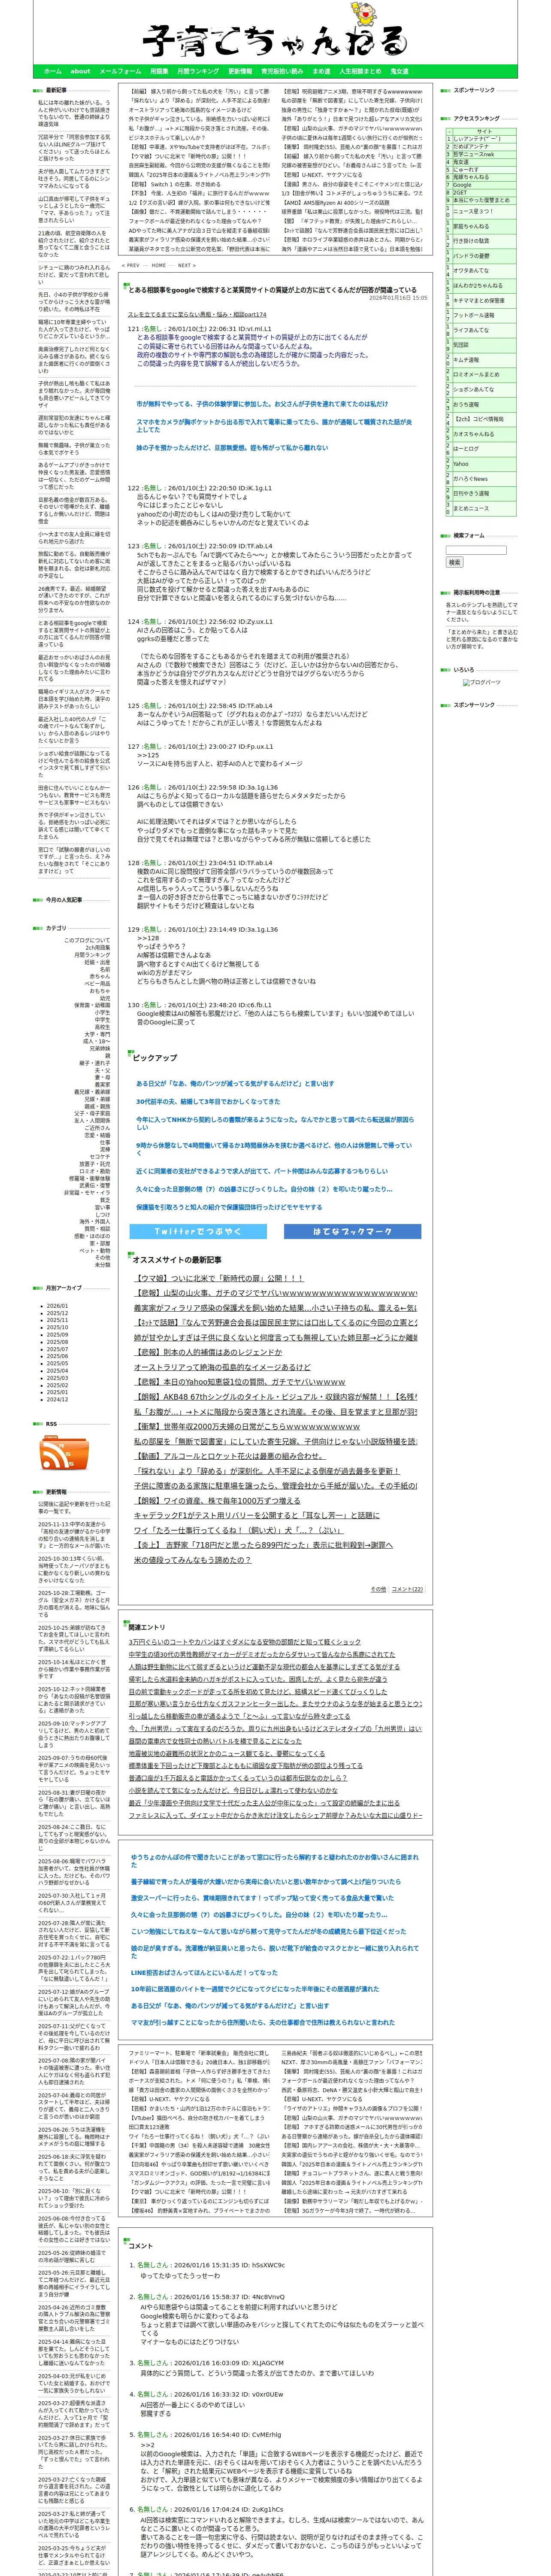Image resolution: width=551 pixels, height=2576 pixels.
Task: Visit まめ速 from nav bar
Action: (x=321, y=71)
